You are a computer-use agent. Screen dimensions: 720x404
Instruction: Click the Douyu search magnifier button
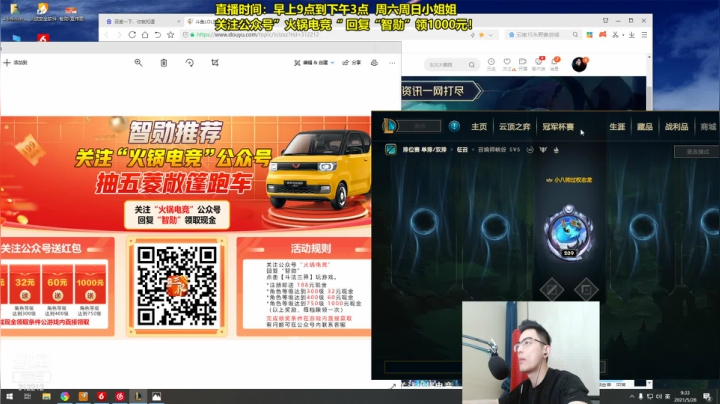[x=472, y=65]
